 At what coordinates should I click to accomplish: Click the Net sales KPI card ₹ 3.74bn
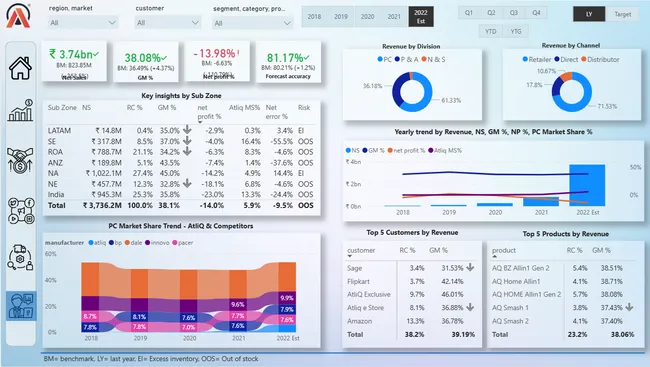[74, 62]
